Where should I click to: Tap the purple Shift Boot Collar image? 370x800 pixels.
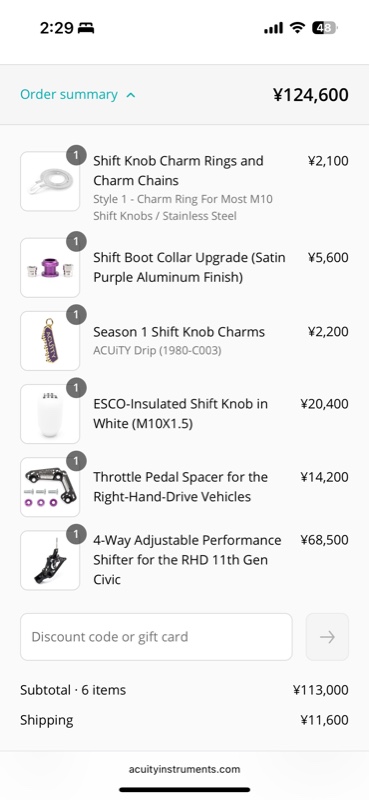(x=50, y=268)
